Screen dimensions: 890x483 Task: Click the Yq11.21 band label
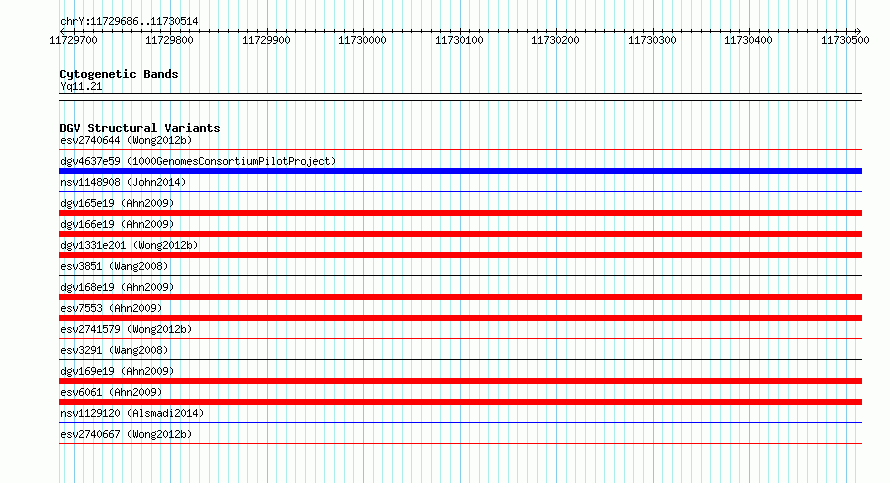tap(81, 86)
